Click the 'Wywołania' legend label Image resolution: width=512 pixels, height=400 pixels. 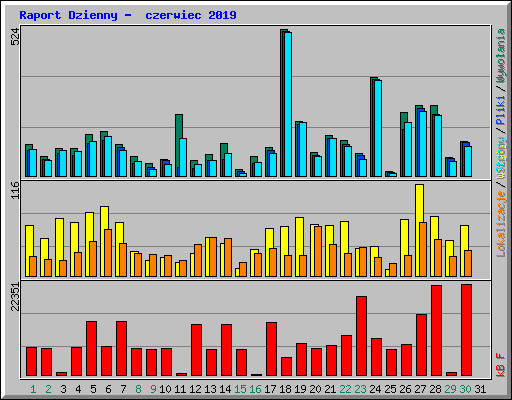[x=501, y=56]
